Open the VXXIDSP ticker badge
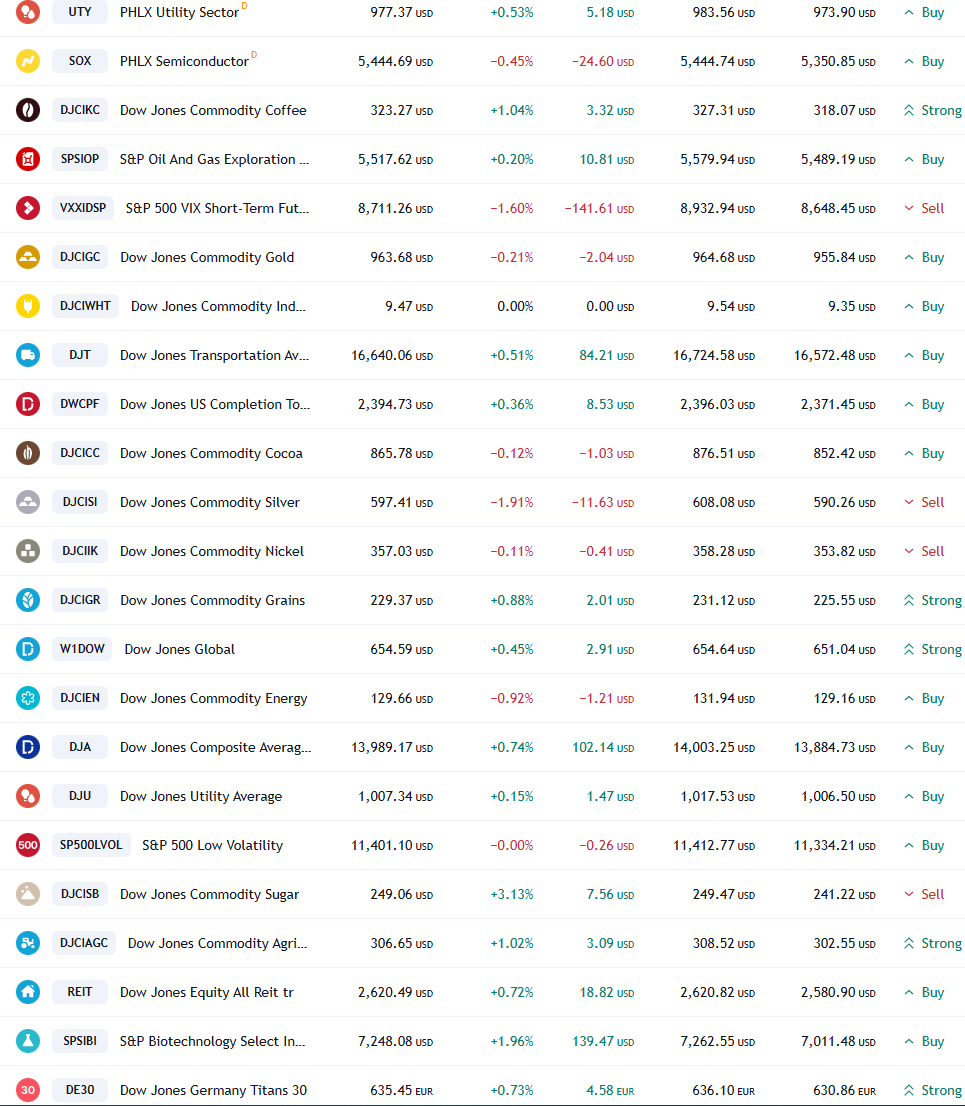965x1106 pixels. (x=83, y=208)
